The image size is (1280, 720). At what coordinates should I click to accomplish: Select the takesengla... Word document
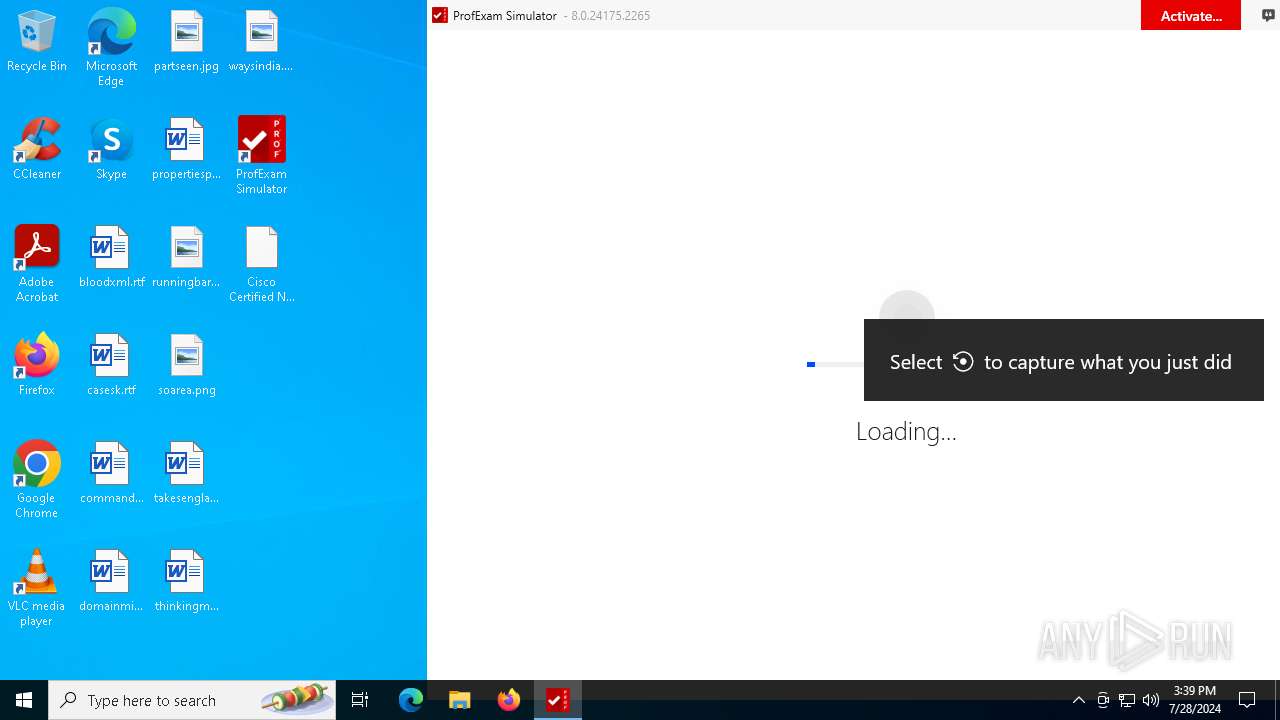click(x=186, y=474)
